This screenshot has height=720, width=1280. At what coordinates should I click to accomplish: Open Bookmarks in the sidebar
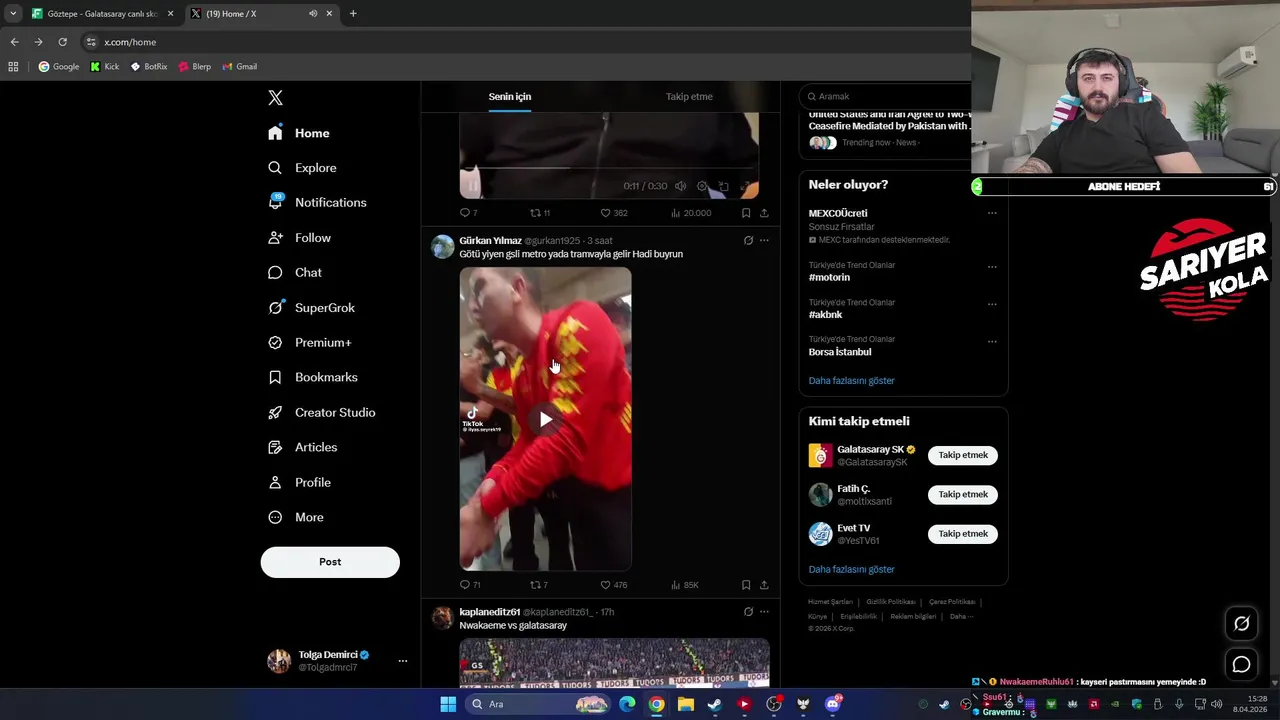click(312, 377)
